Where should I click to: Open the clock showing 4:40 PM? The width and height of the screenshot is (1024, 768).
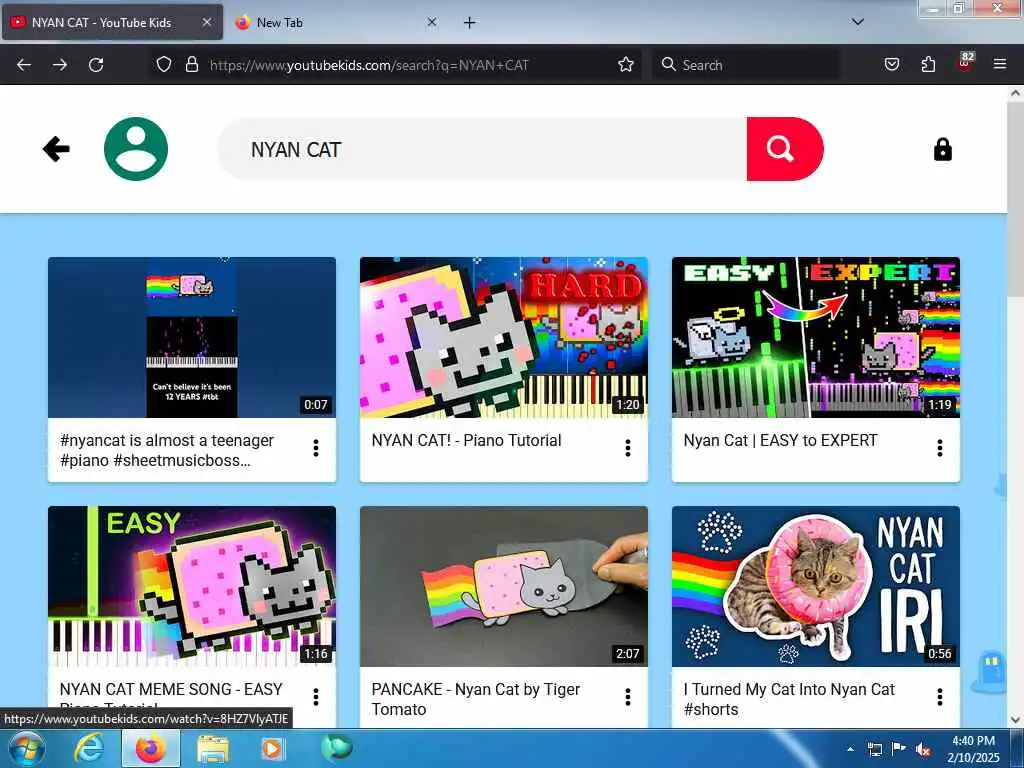[973, 749]
